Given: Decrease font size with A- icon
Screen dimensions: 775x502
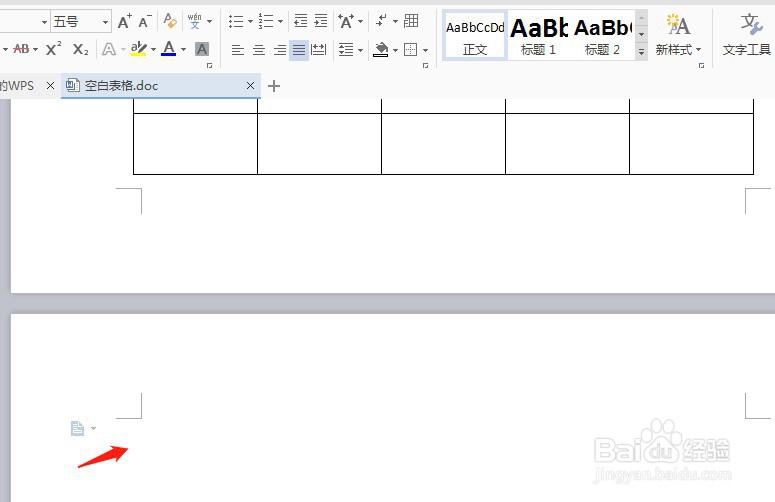Looking at the screenshot, I should (145, 22).
